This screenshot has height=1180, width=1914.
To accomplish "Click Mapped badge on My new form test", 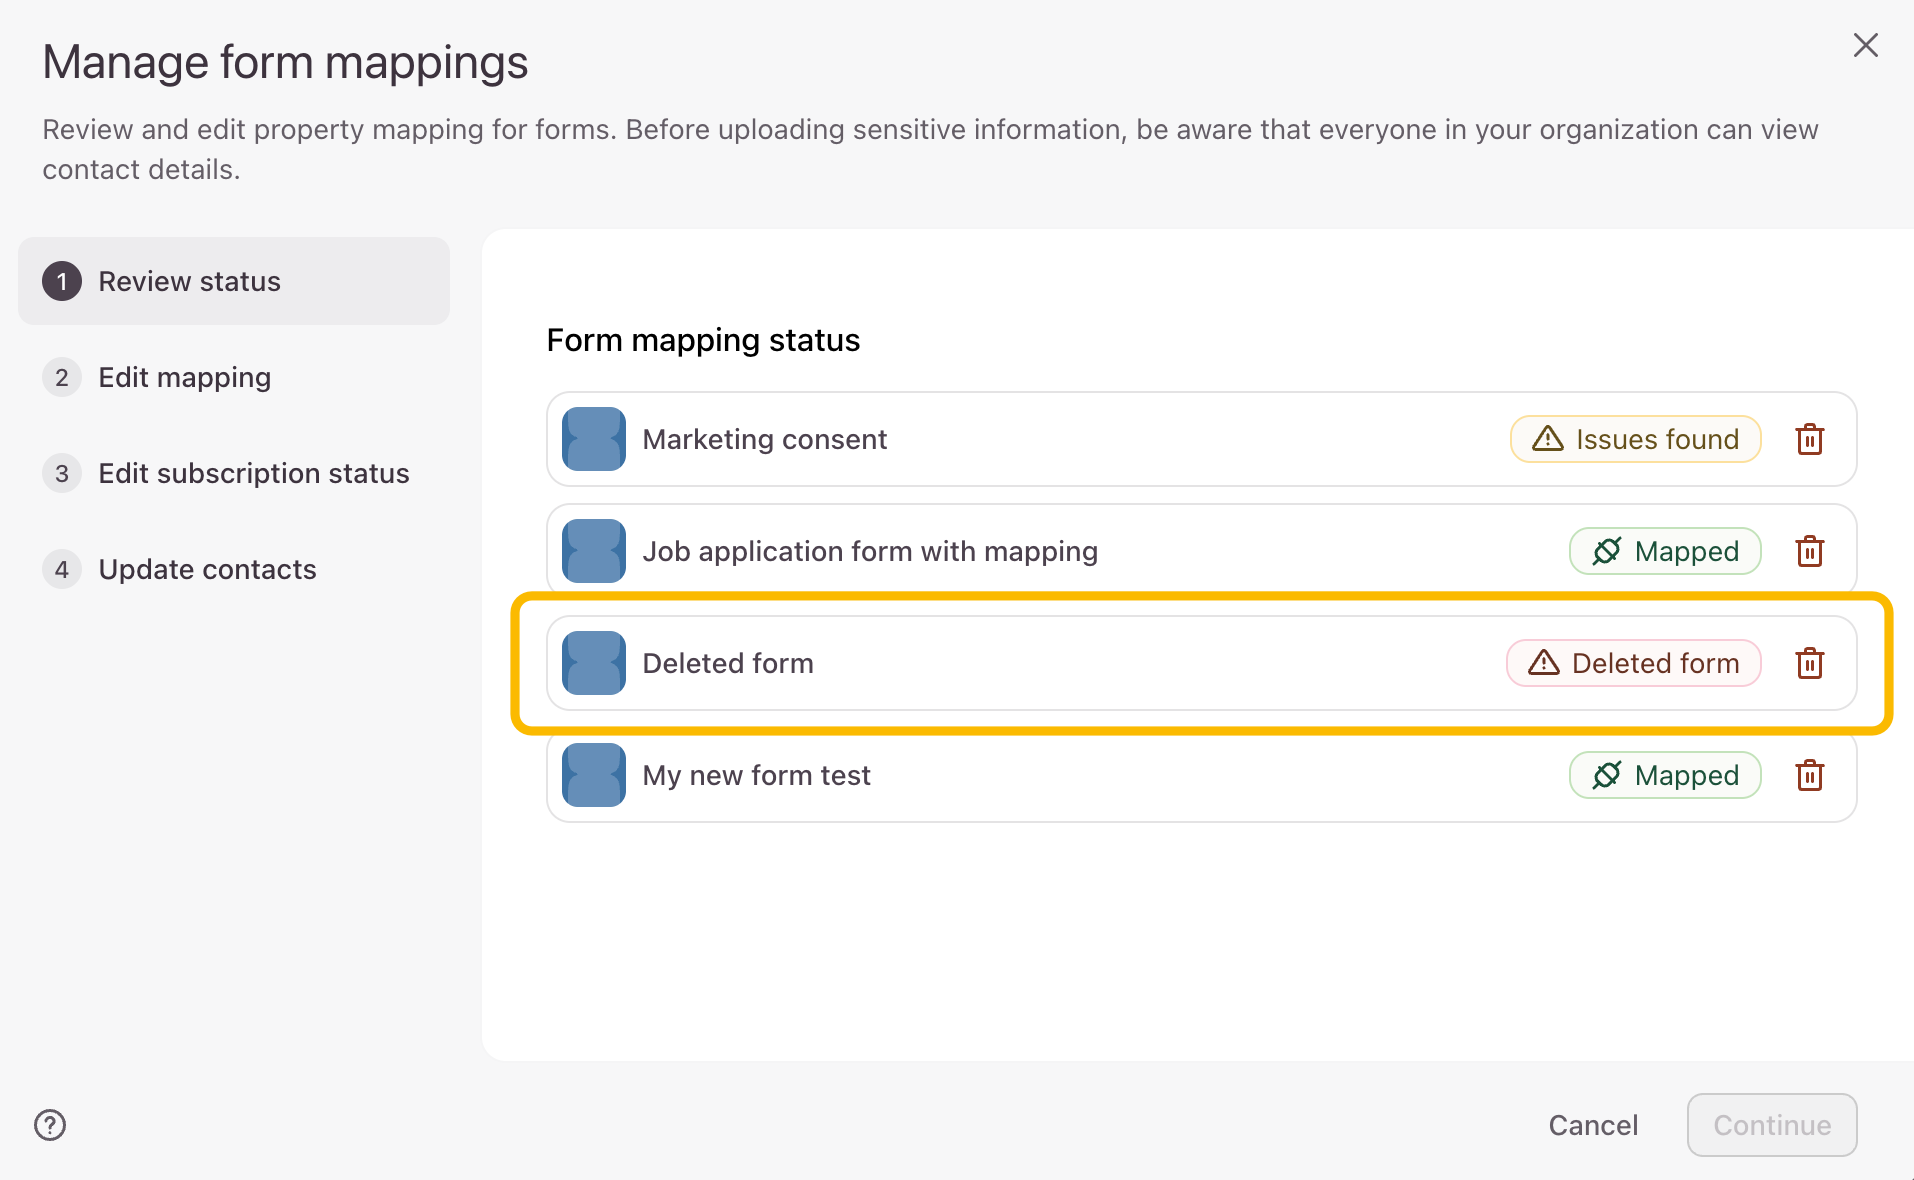I will tap(1664, 775).
